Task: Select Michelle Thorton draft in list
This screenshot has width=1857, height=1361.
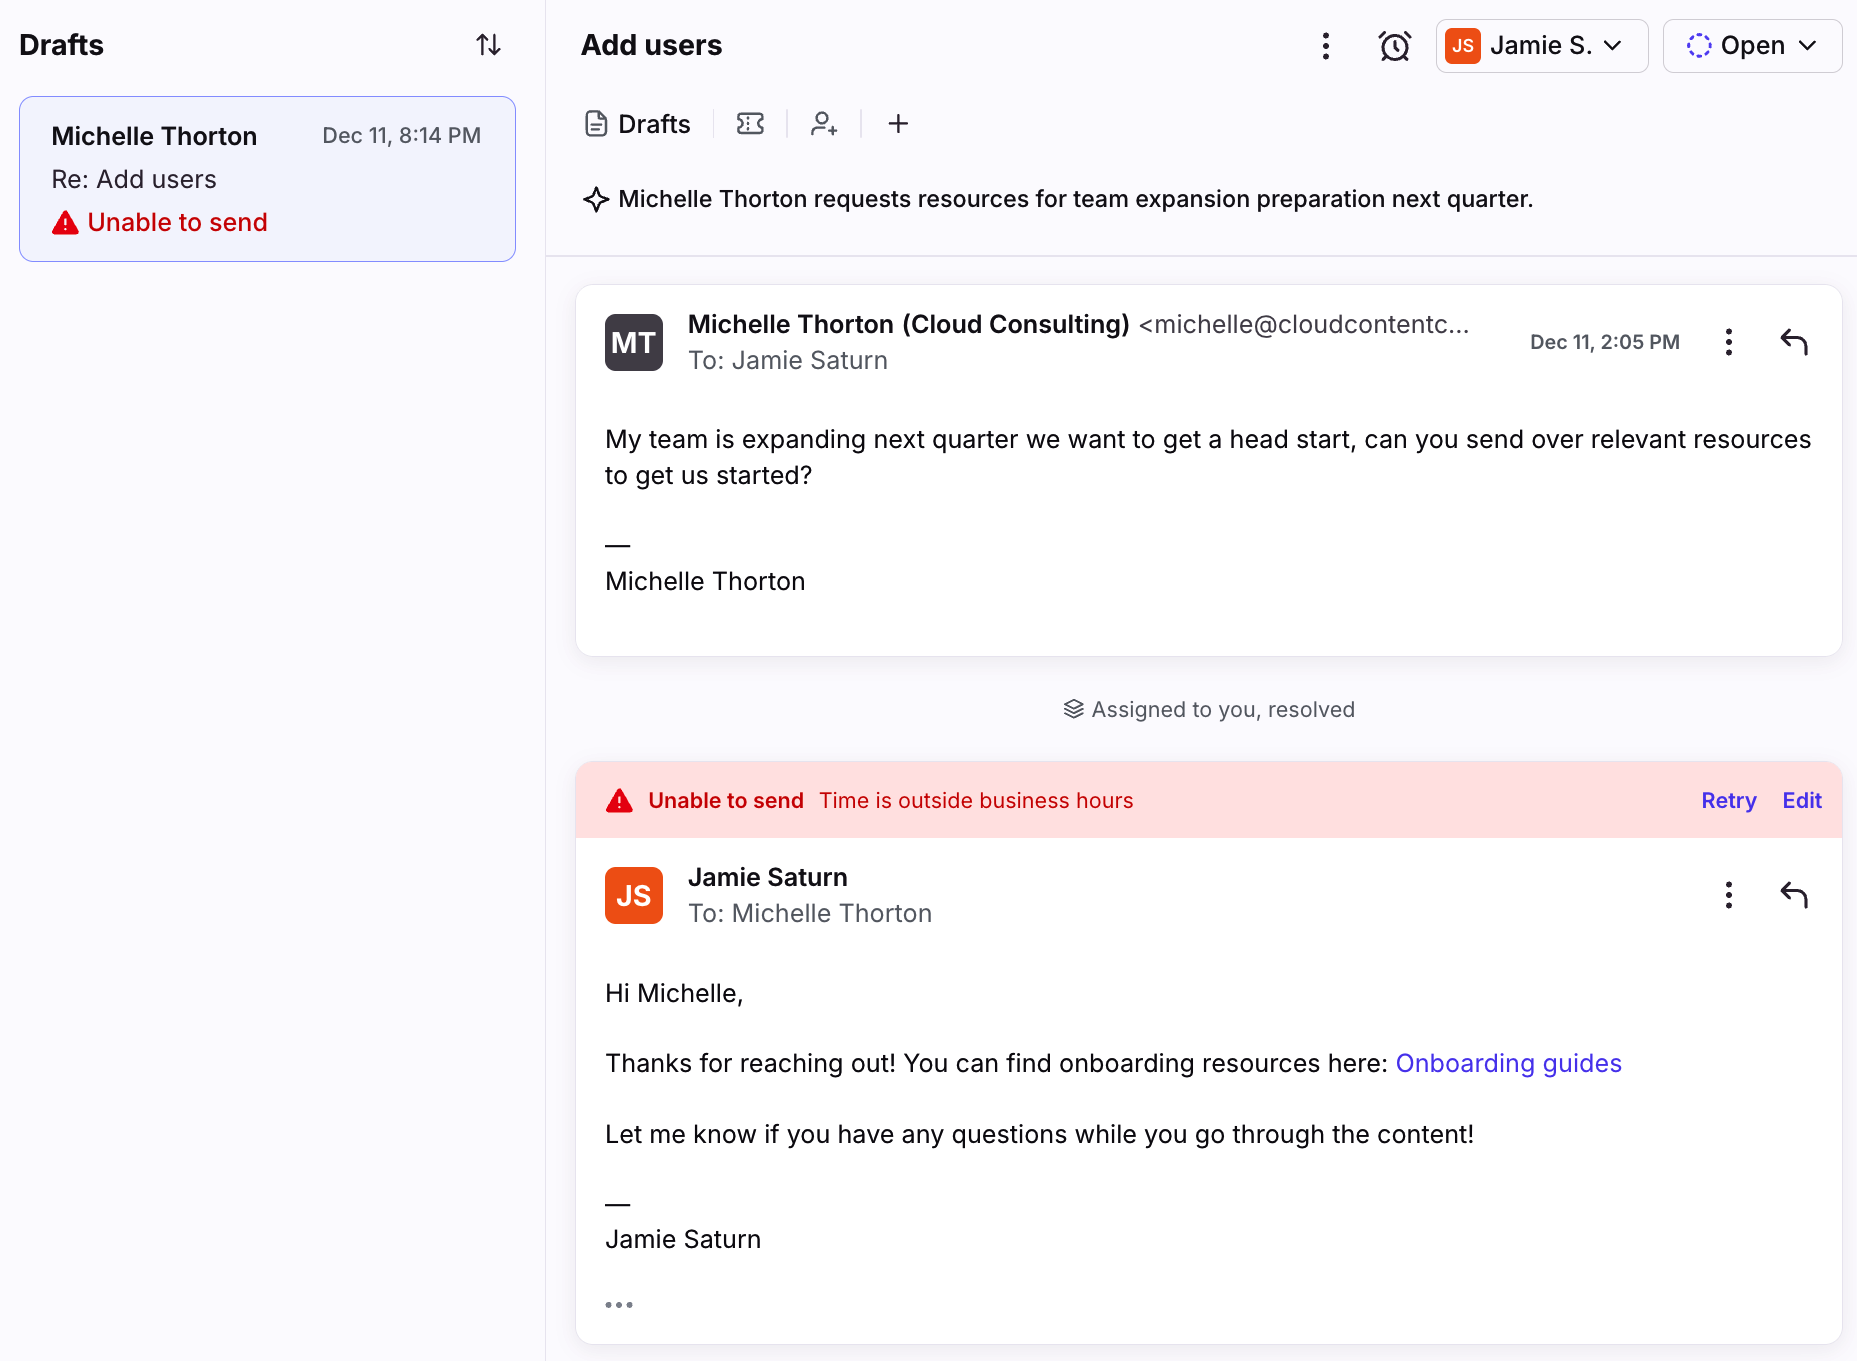Action: point(267,179)
